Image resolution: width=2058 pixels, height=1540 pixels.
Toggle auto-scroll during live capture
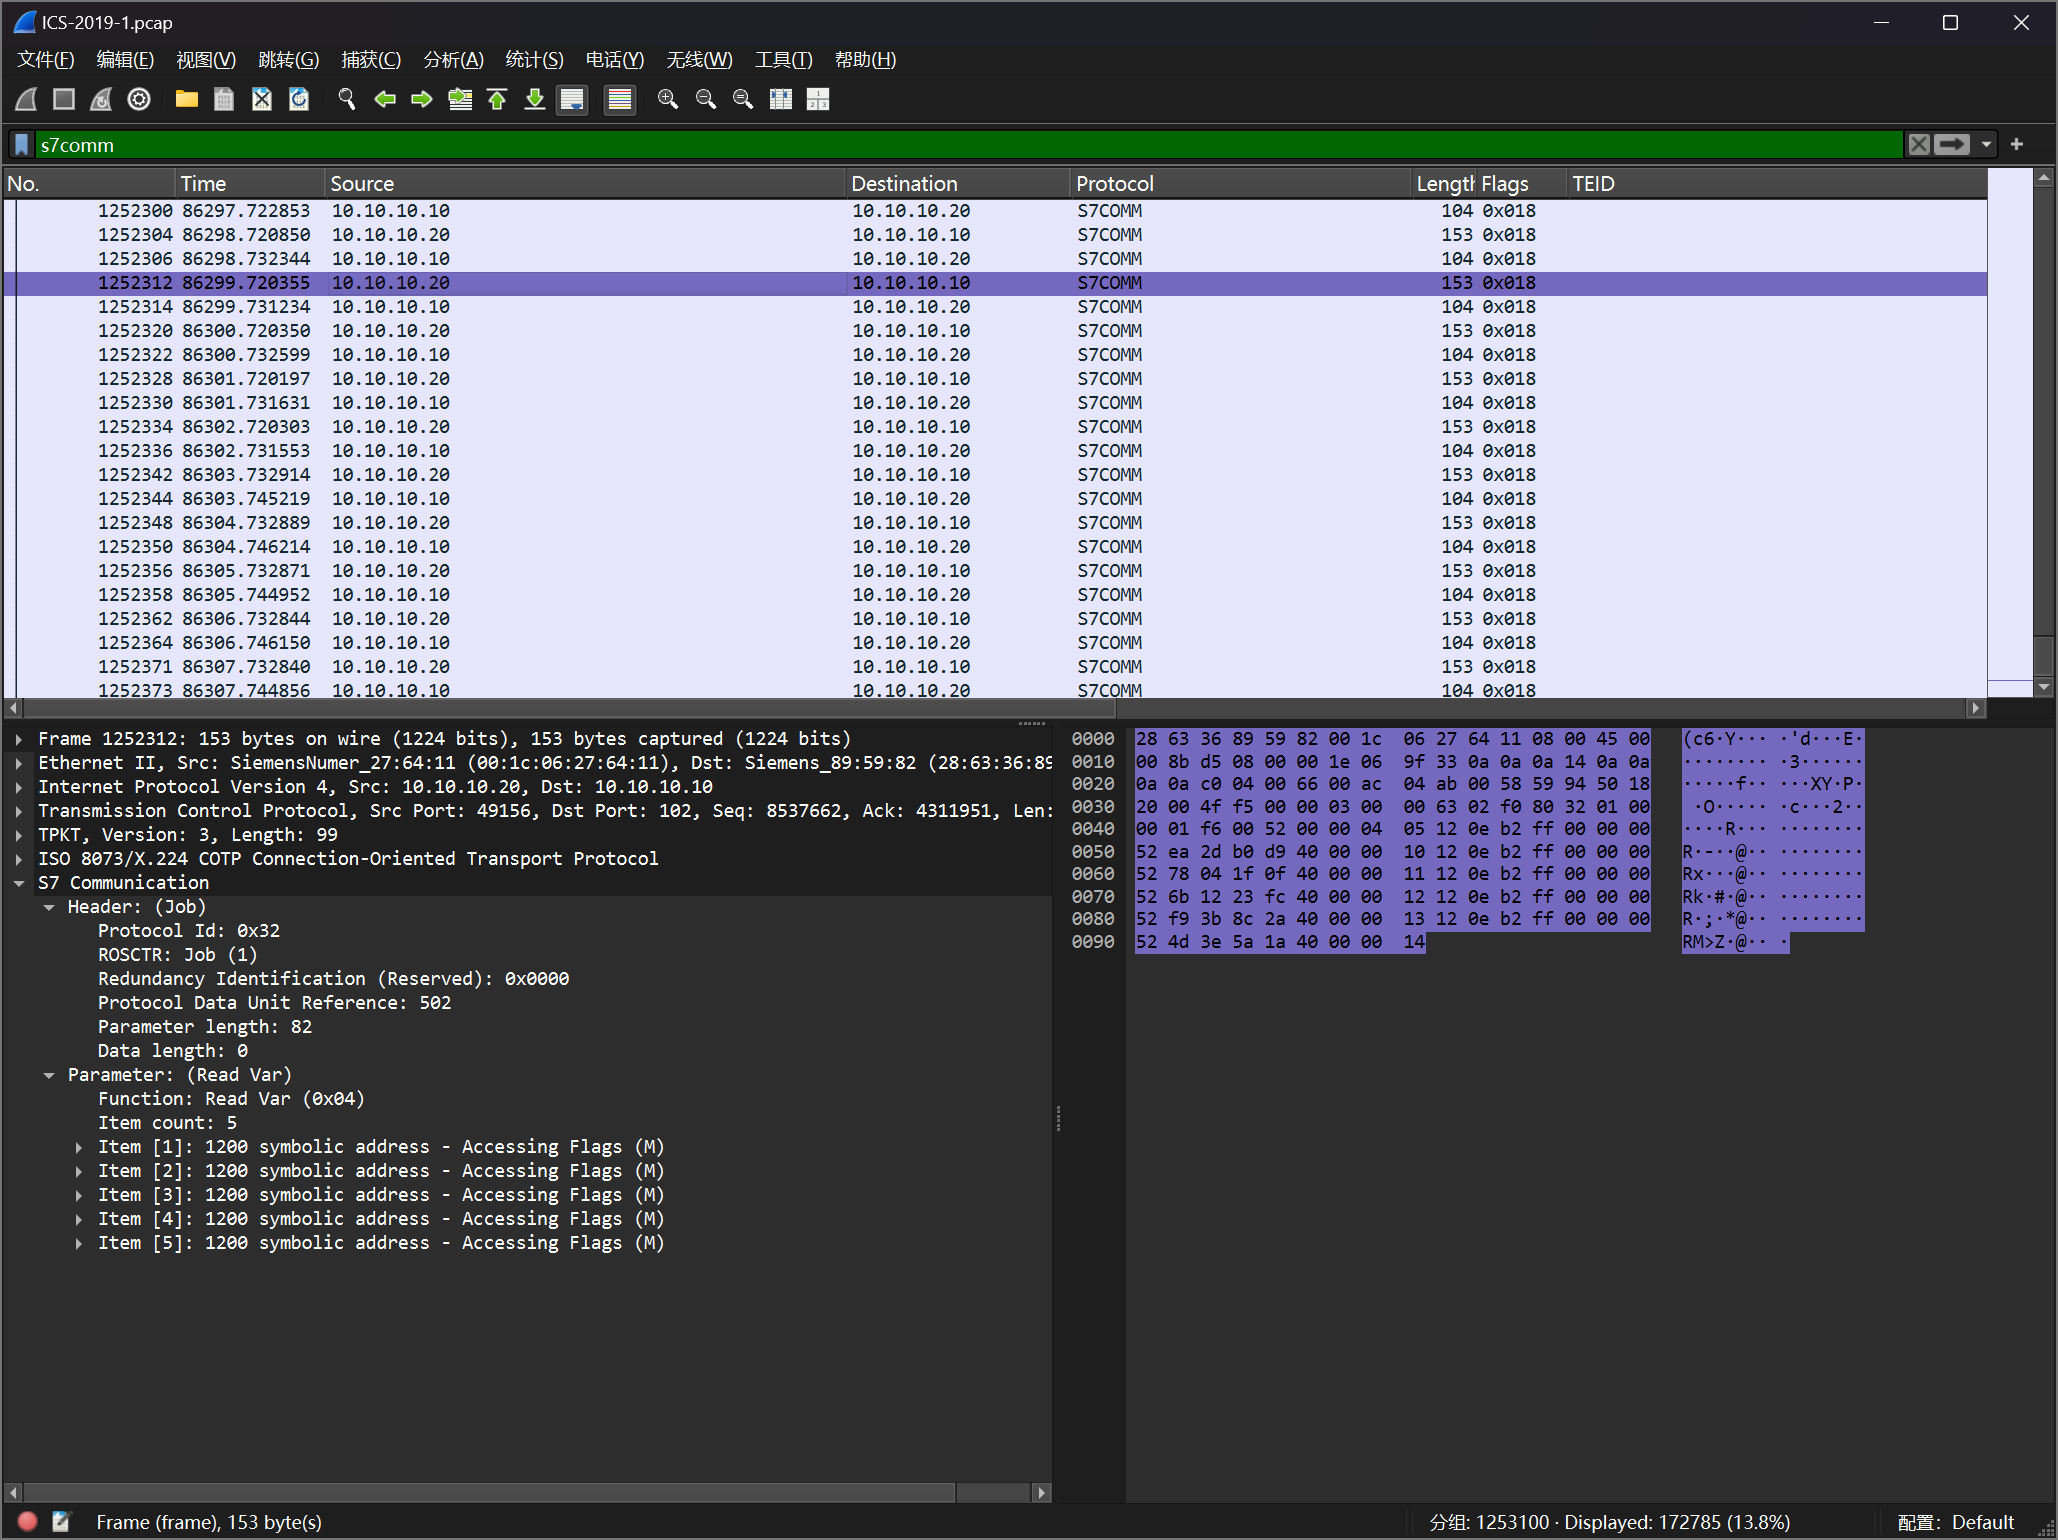(572, 99)
